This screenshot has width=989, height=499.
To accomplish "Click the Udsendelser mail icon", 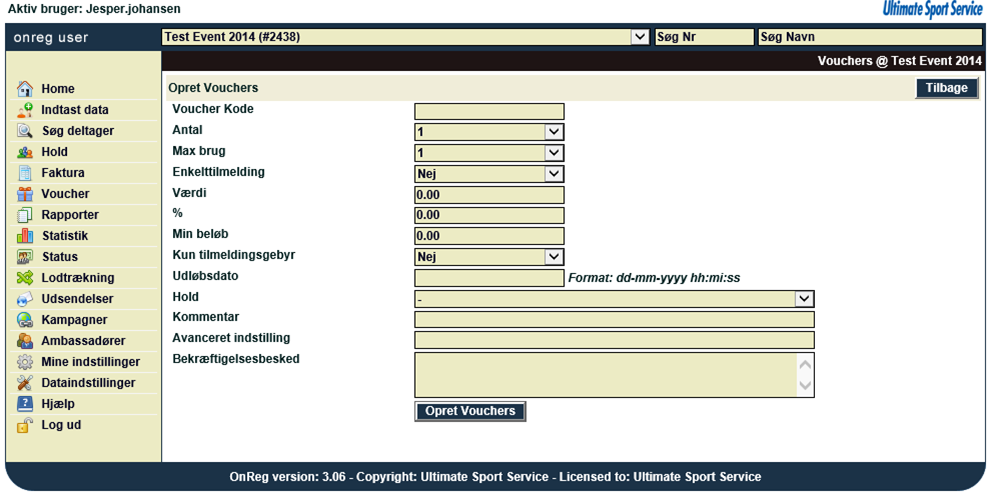I will (x=25, y=299).
